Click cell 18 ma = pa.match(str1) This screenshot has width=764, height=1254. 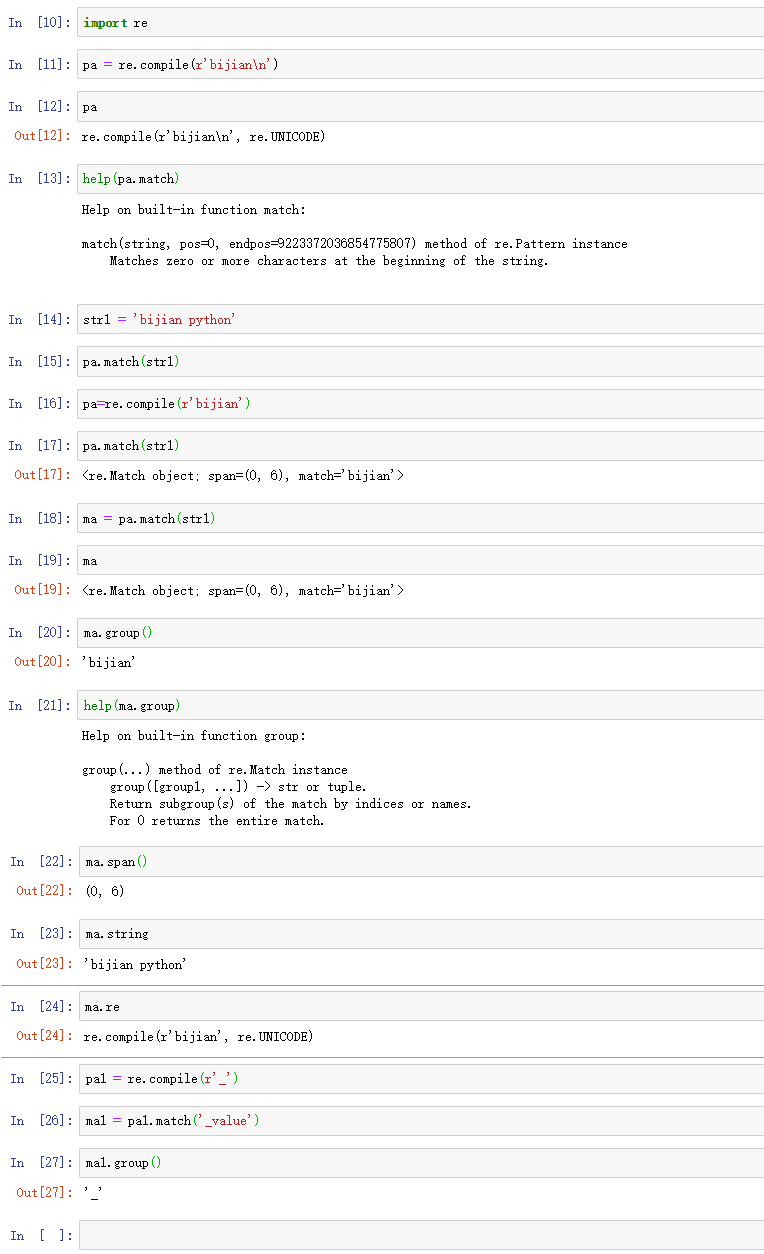coord(420,518)
